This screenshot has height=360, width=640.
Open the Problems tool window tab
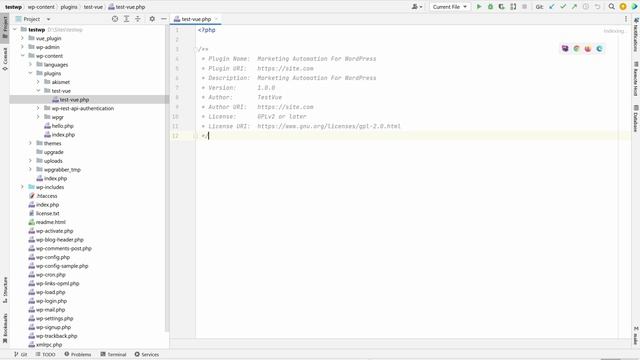click(x=78, y=354)
